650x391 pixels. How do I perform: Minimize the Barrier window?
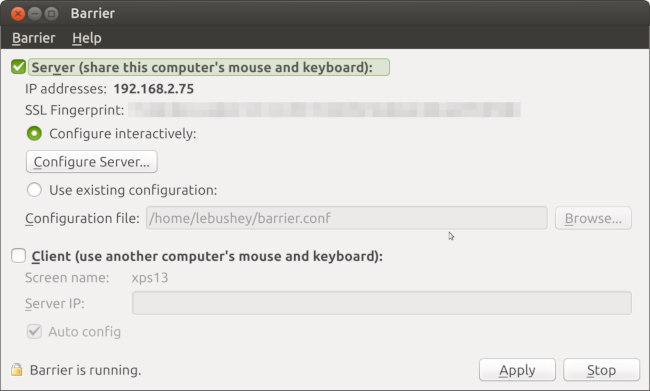click(35, 14)
